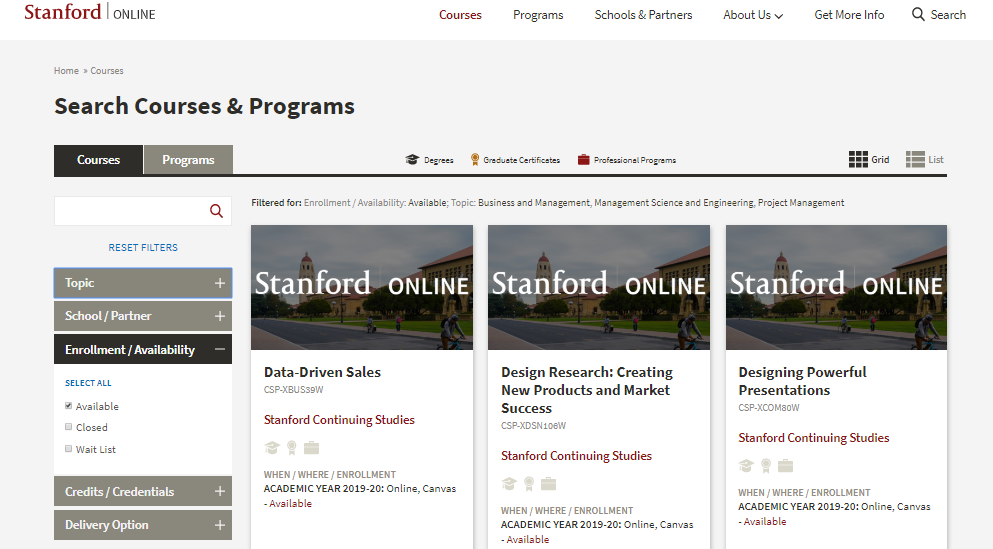Click course code CSP-XCOM80W
The image size is (993, 549).
click(x=769, y=408)
